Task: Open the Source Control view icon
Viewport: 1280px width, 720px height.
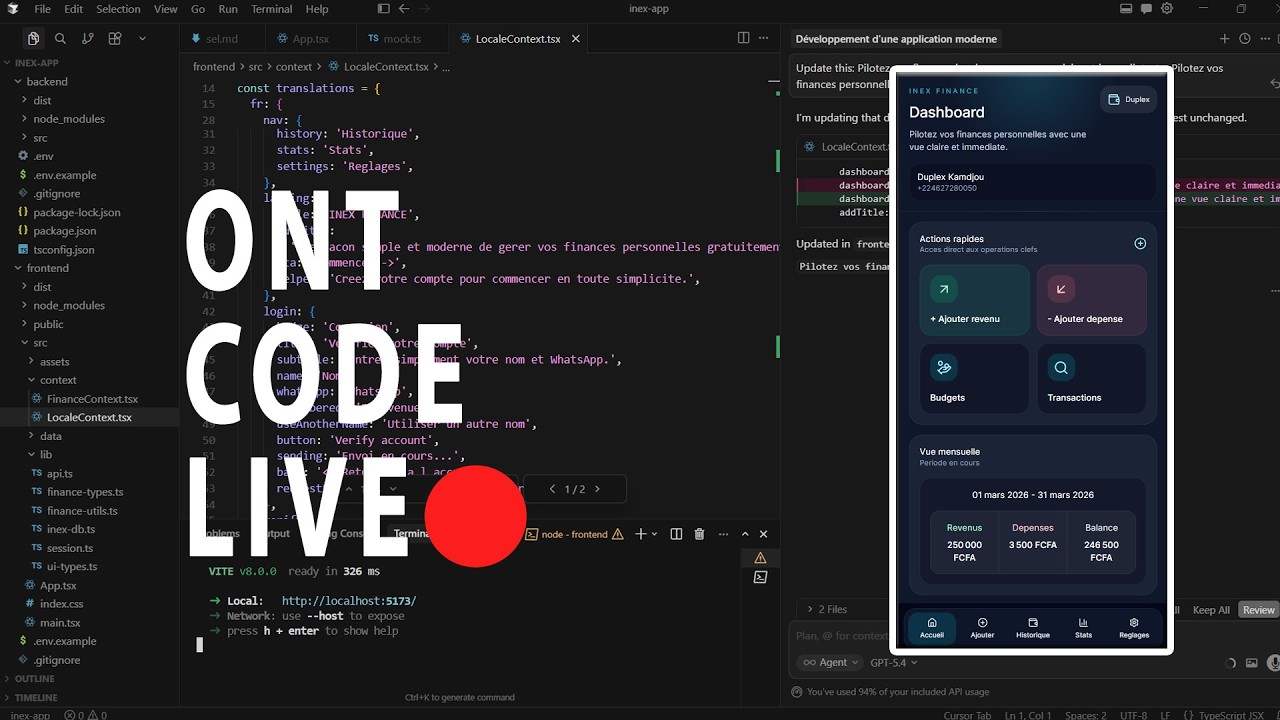Action: click(87, 38)
